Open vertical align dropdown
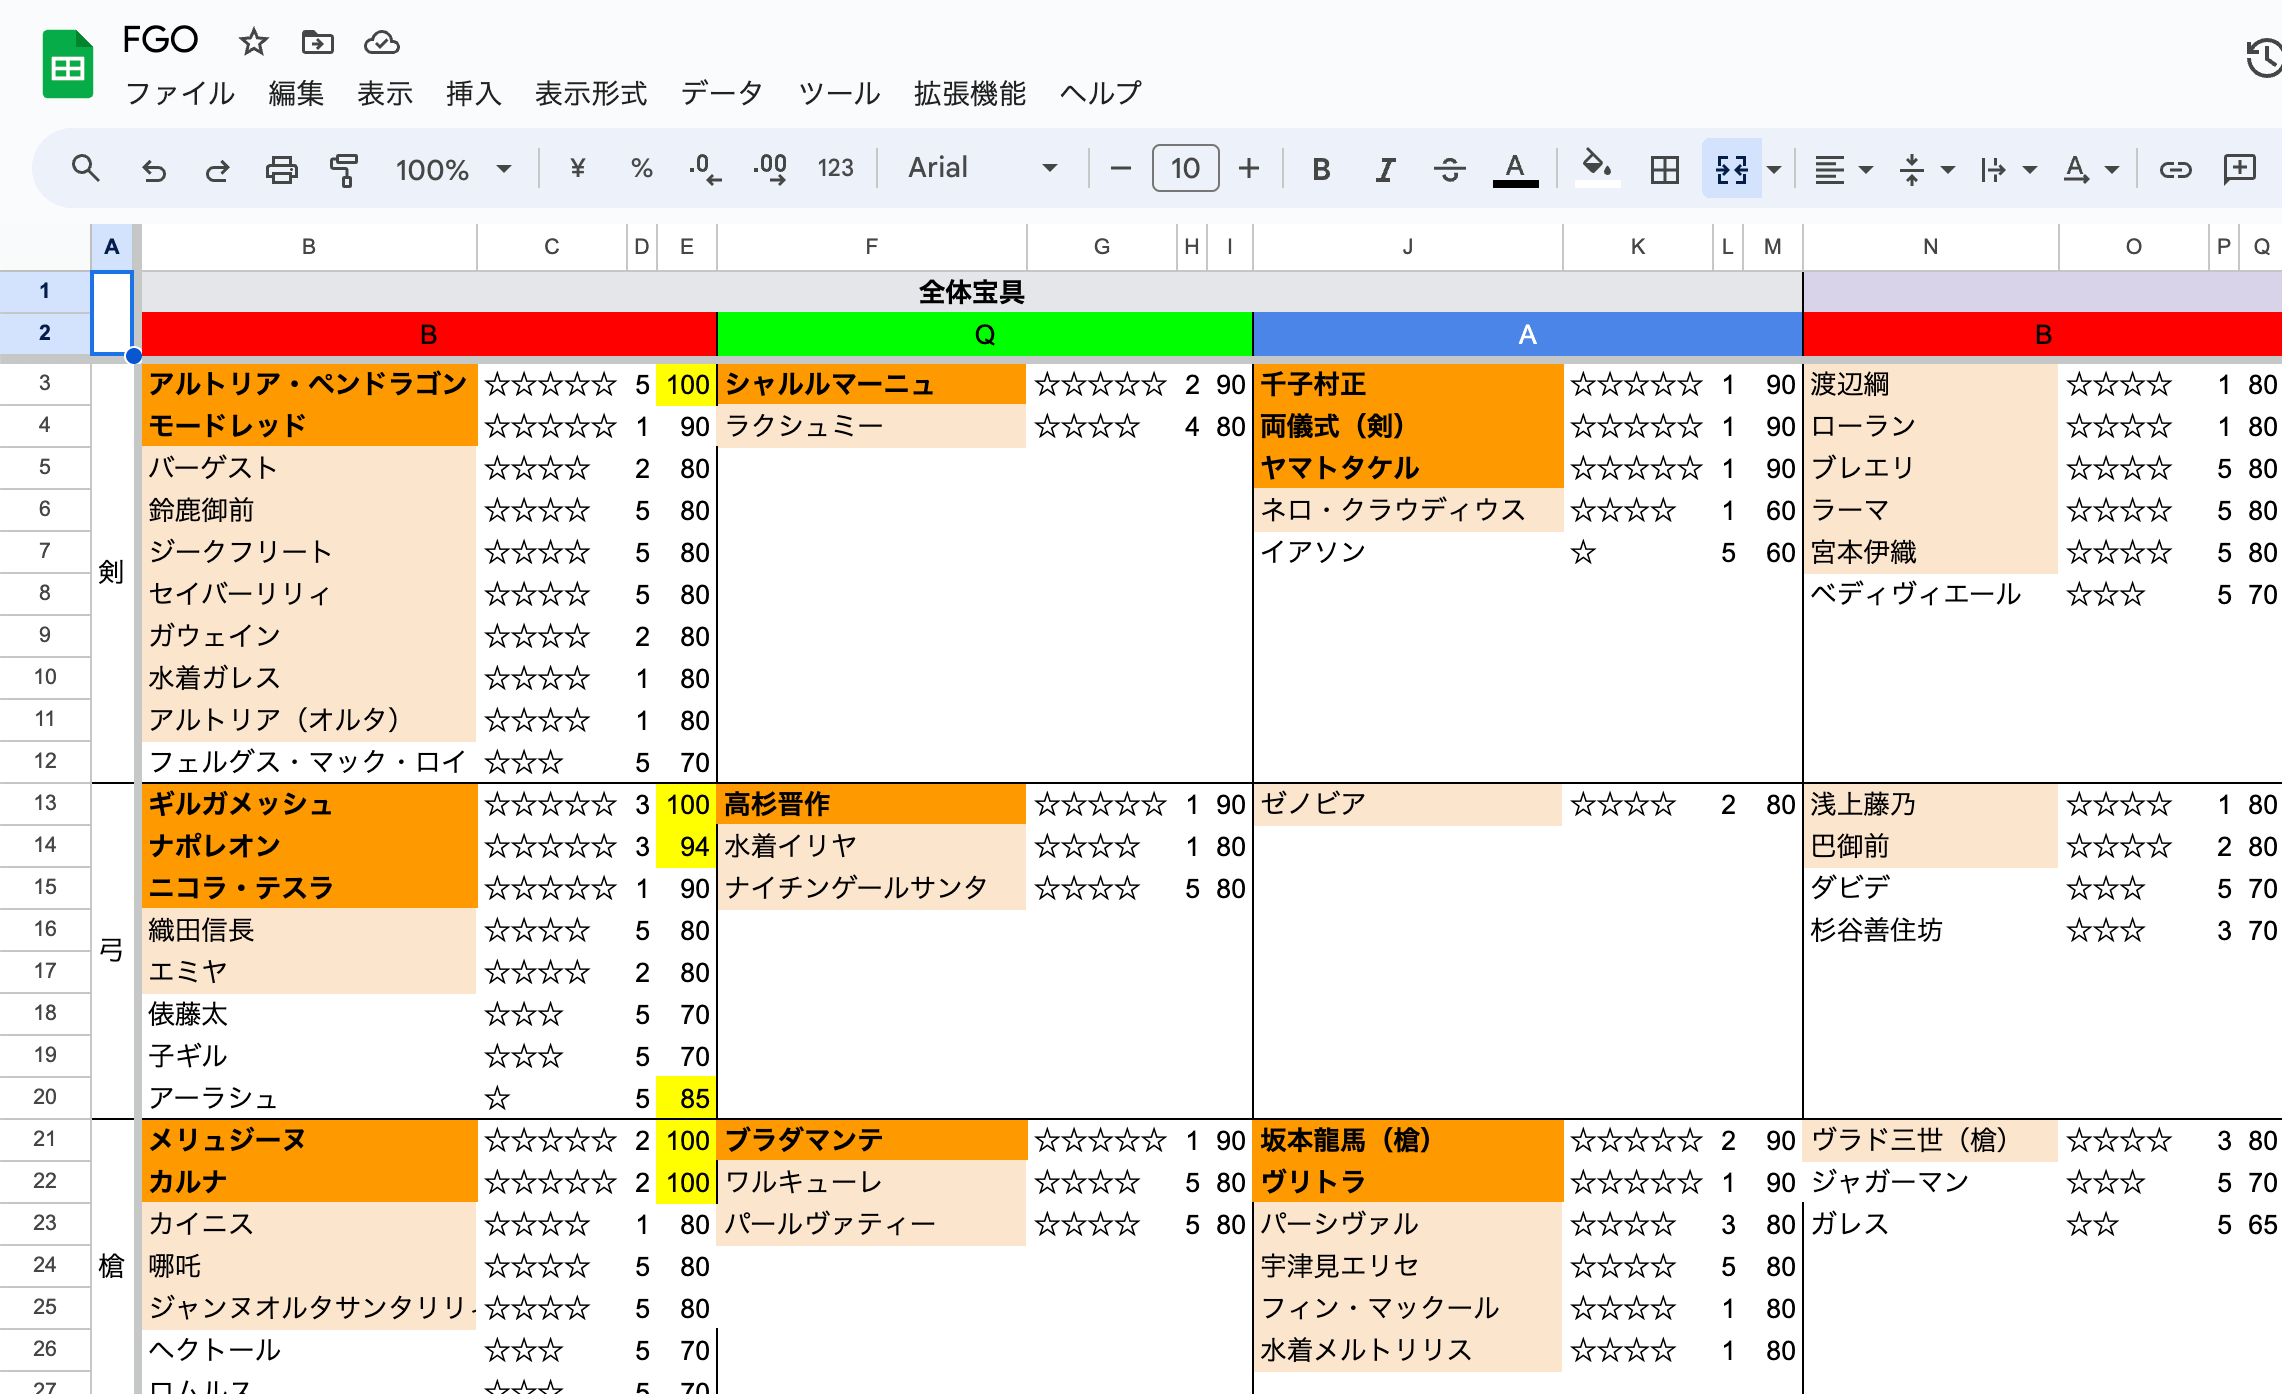The height and width of the screenshot is (1394, 2282). (1926, 169)
